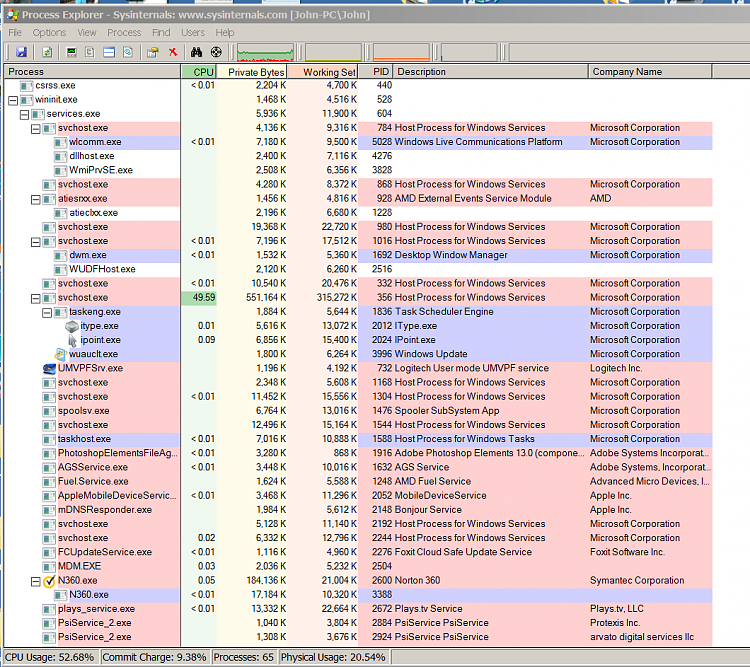This screenshot has height=667, width=750.
Task: Collapse the N360.exe parent tree node
Action: [x=35, y=582]
